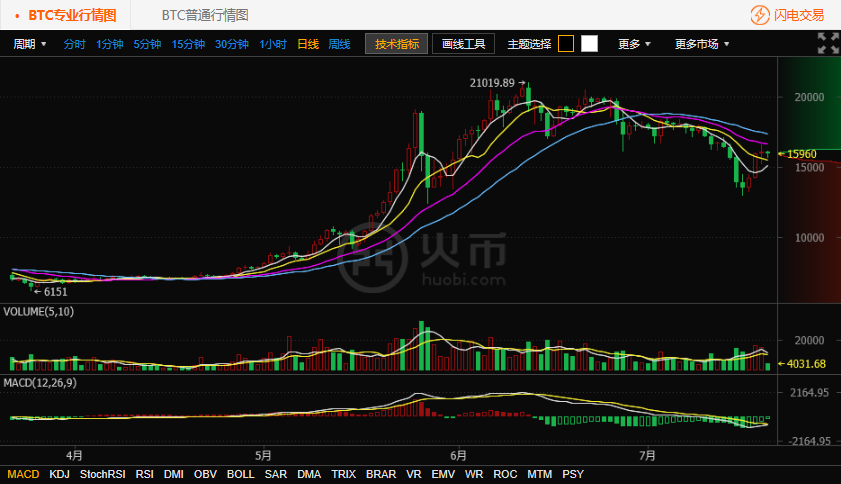The image size is (841, 484).
Task: Select OBV indicator
Action: point(205,474)
